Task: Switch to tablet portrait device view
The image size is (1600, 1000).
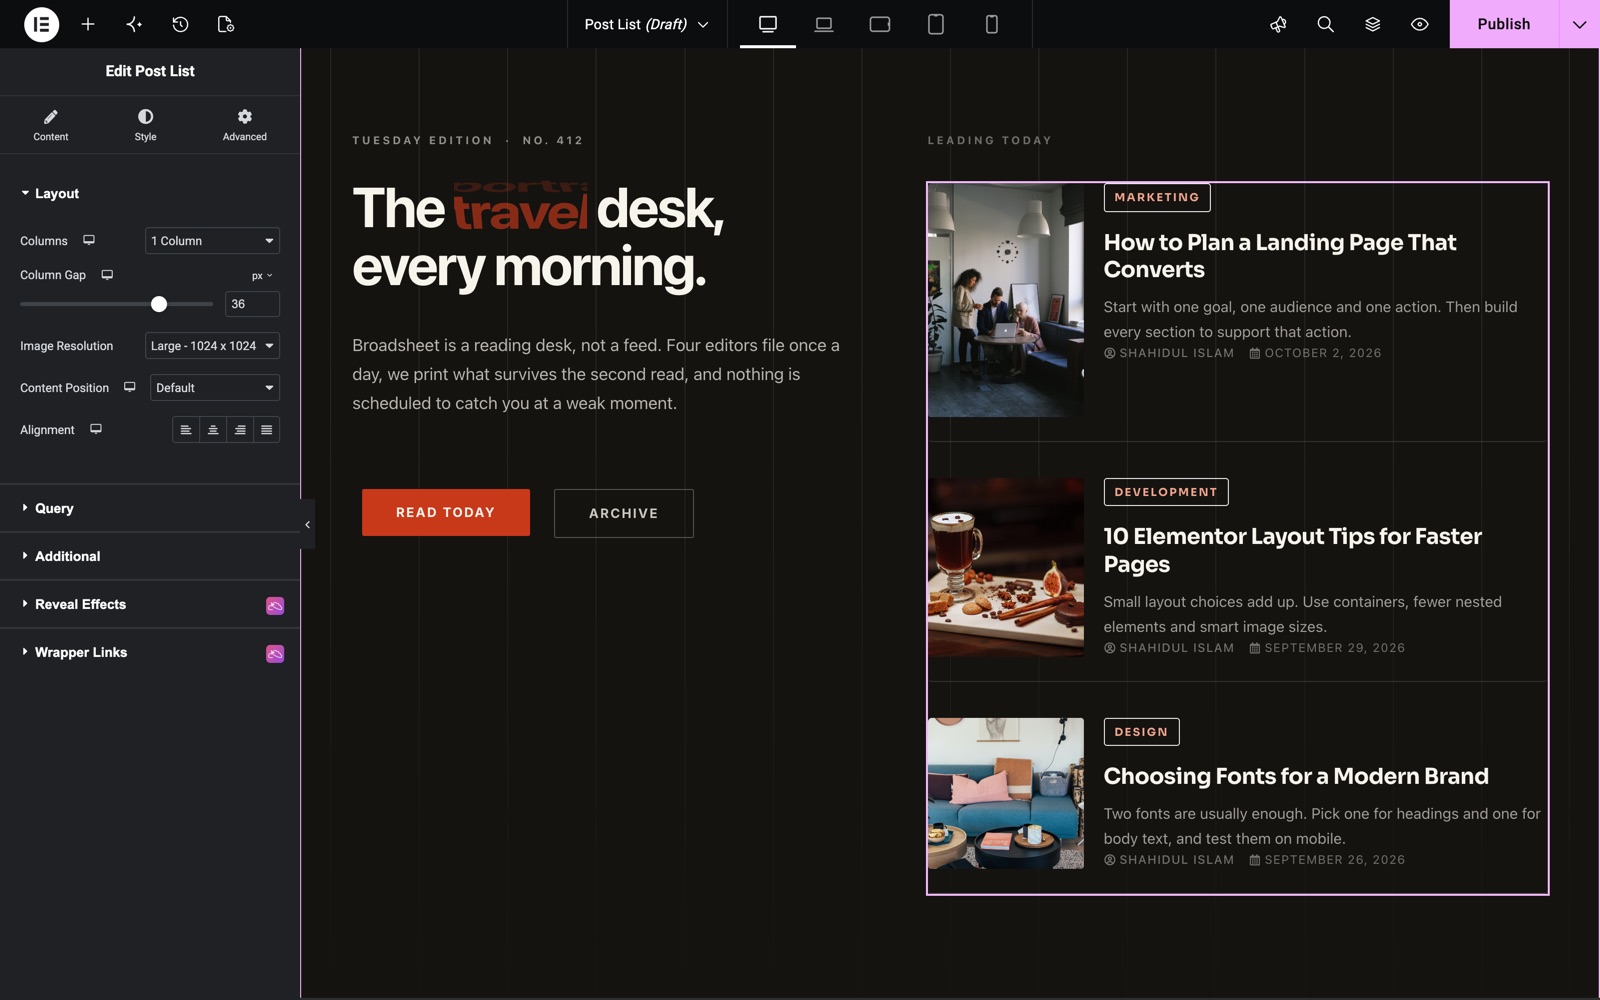Action: (x=936, y=24)
